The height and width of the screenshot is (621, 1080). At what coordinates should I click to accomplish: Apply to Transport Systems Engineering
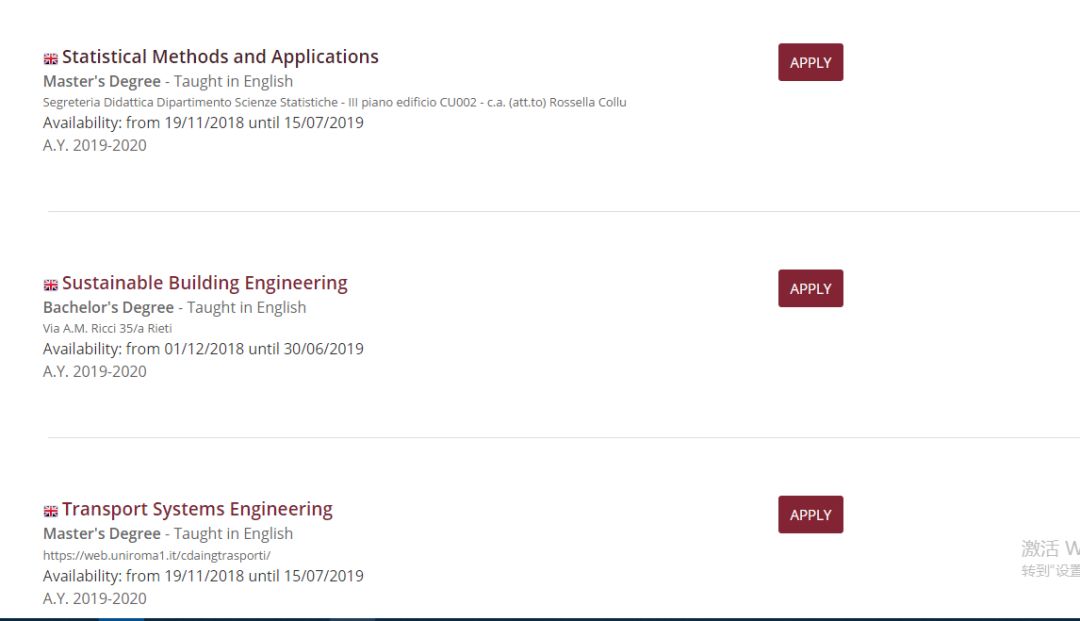click(810, 514)
